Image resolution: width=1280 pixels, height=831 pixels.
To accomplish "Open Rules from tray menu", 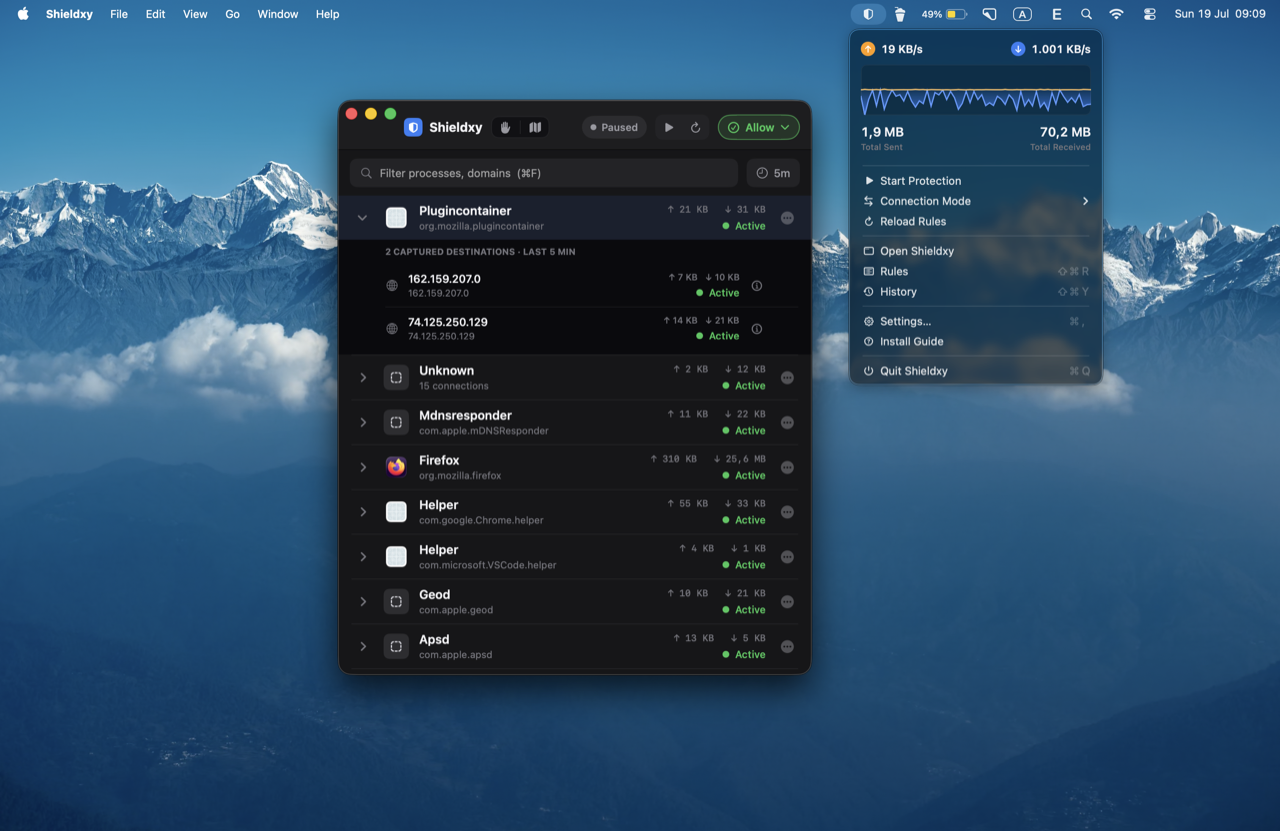I will click(976, 271).
